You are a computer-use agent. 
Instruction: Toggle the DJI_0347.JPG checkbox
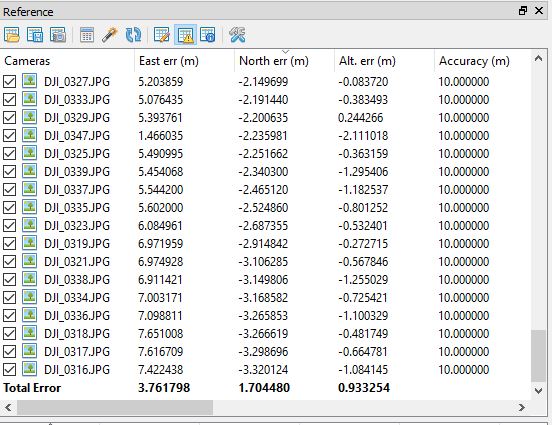click(10, 135)
